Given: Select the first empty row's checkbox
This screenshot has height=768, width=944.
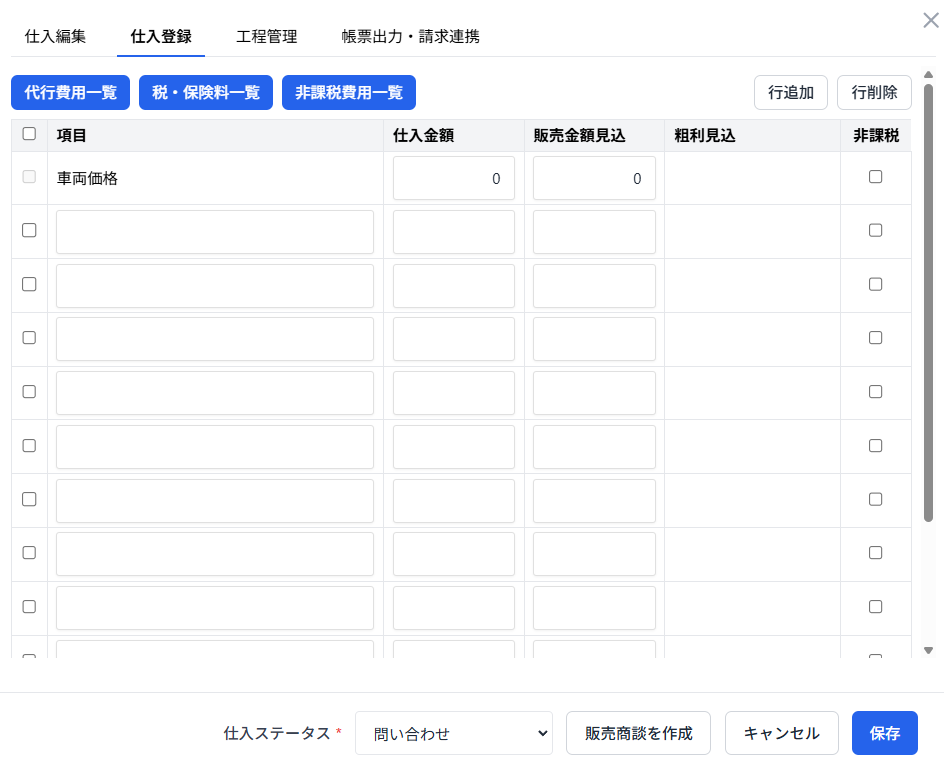Looking at the screenshot, I should [29, 230].
